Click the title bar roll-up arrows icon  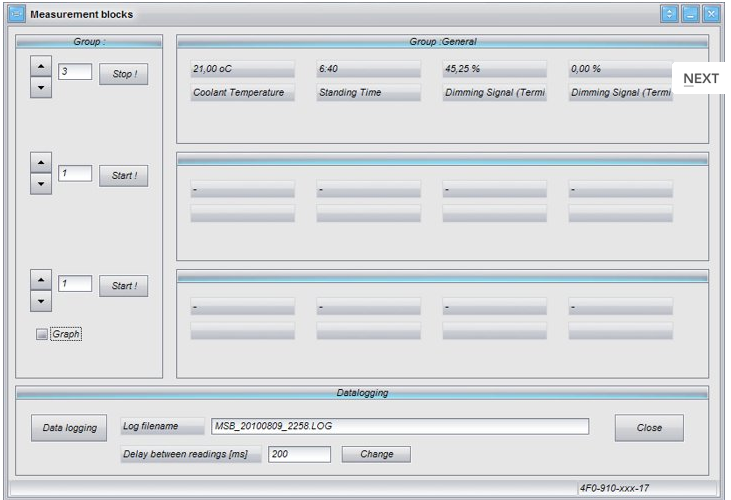(x=669, y=14)
